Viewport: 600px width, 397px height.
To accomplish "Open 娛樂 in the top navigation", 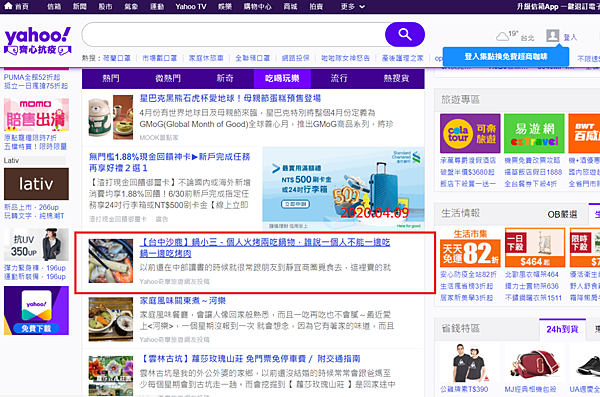I will pos(225,7).
